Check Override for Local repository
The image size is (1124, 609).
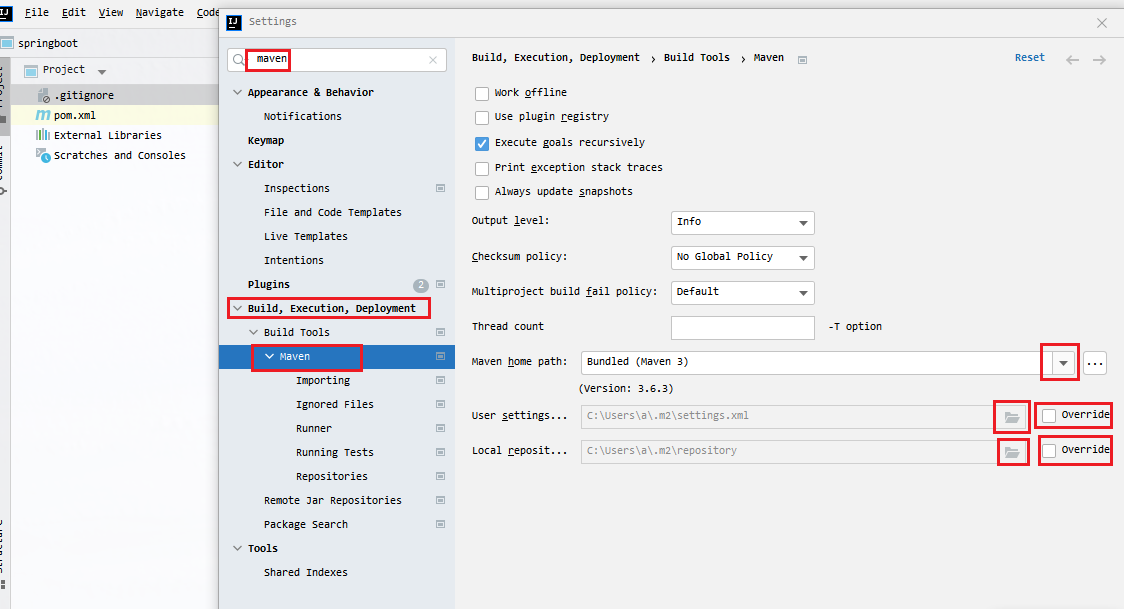pos(1049,451)
